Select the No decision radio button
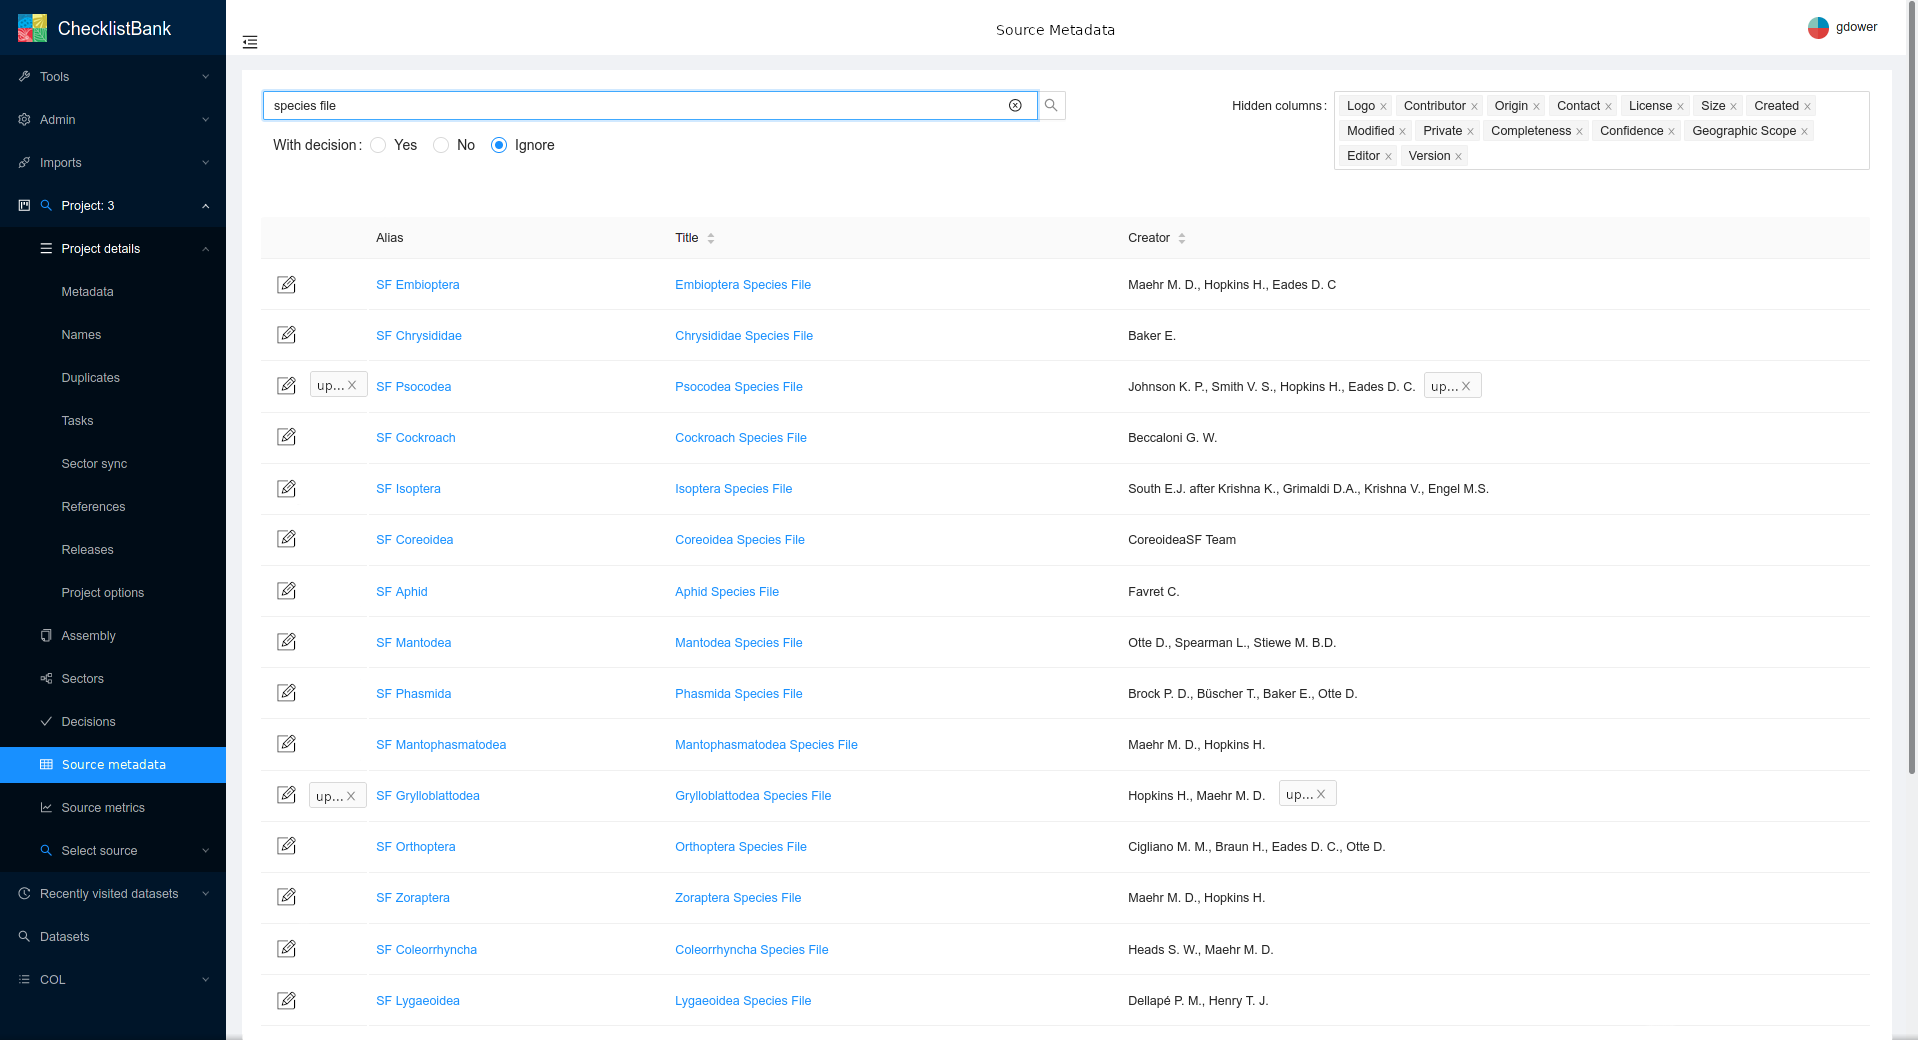1918x1040 pixels. [x=441, y=145]
